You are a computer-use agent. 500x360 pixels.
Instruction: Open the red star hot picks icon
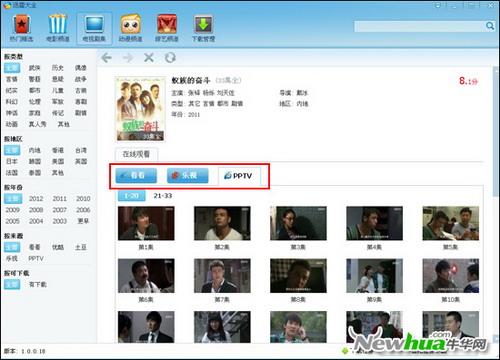pos(22,24)
